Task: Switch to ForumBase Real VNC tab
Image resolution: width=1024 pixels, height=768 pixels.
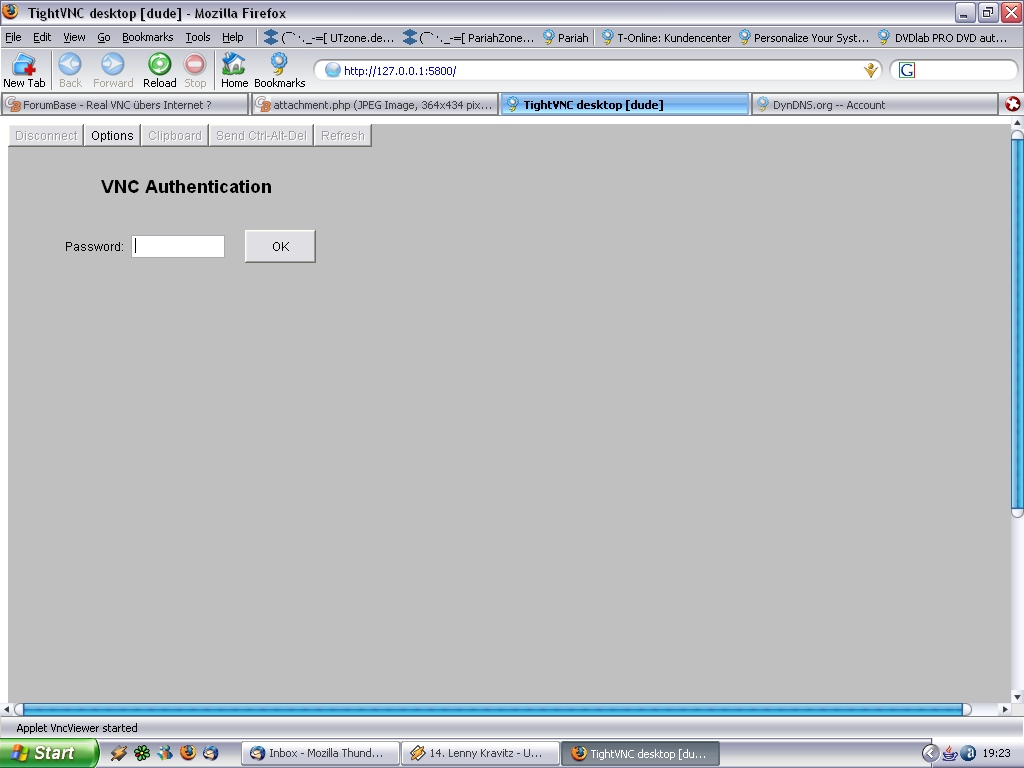Action: pyautogui.click(x=125, y=104)
